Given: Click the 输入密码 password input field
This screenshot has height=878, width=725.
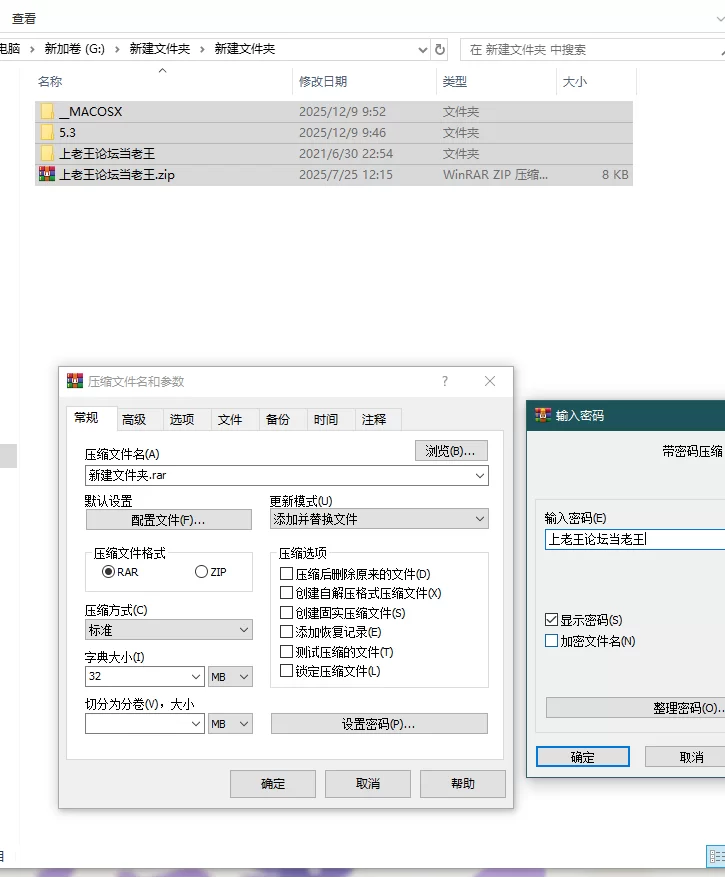Looking at the screenshot, I should [635, 539].
